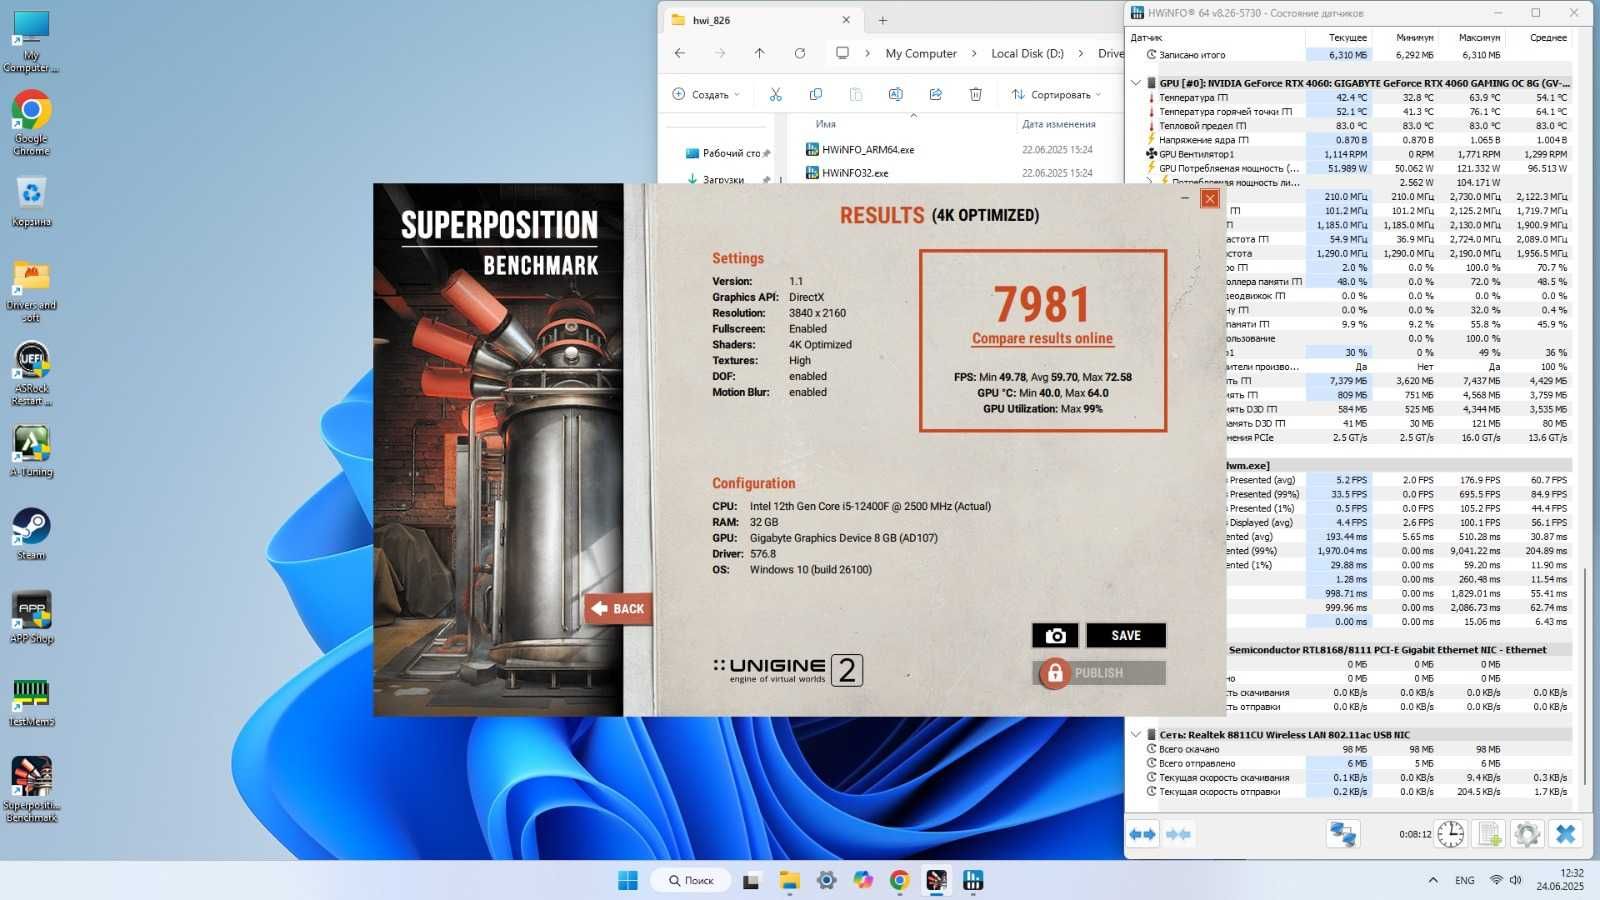The height and width of the screenshot is (900, 1600).
Task: Open the clock showing 12:32
Action: pyautogui.click(x=1560, y=880)
